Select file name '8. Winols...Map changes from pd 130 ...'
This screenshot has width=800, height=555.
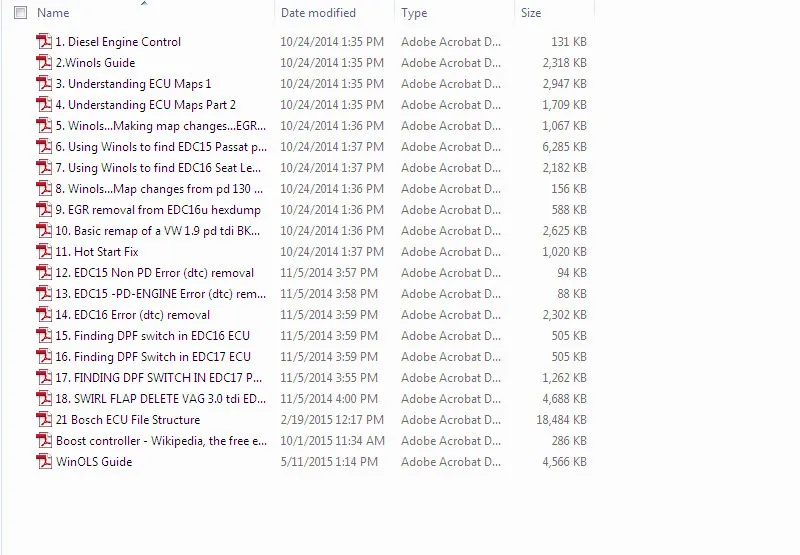(159, 189)
